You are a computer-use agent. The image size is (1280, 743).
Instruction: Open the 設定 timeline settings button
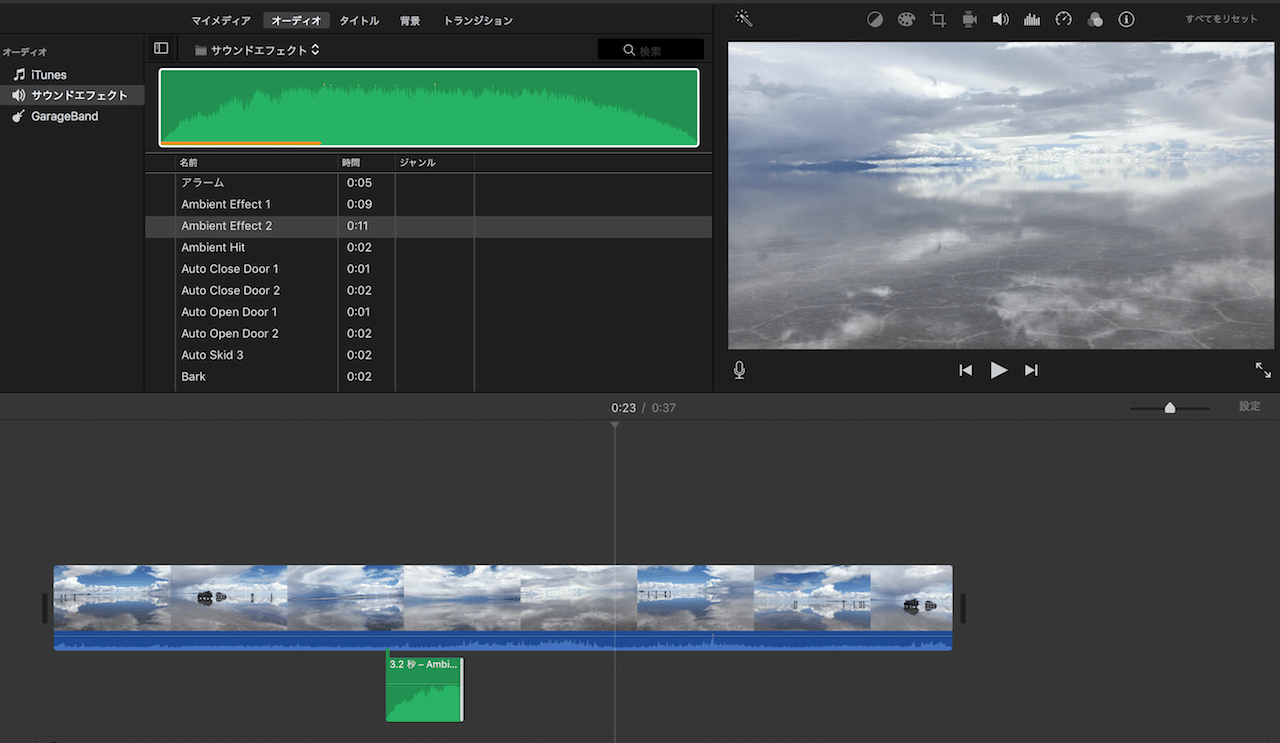(1250, 406)
